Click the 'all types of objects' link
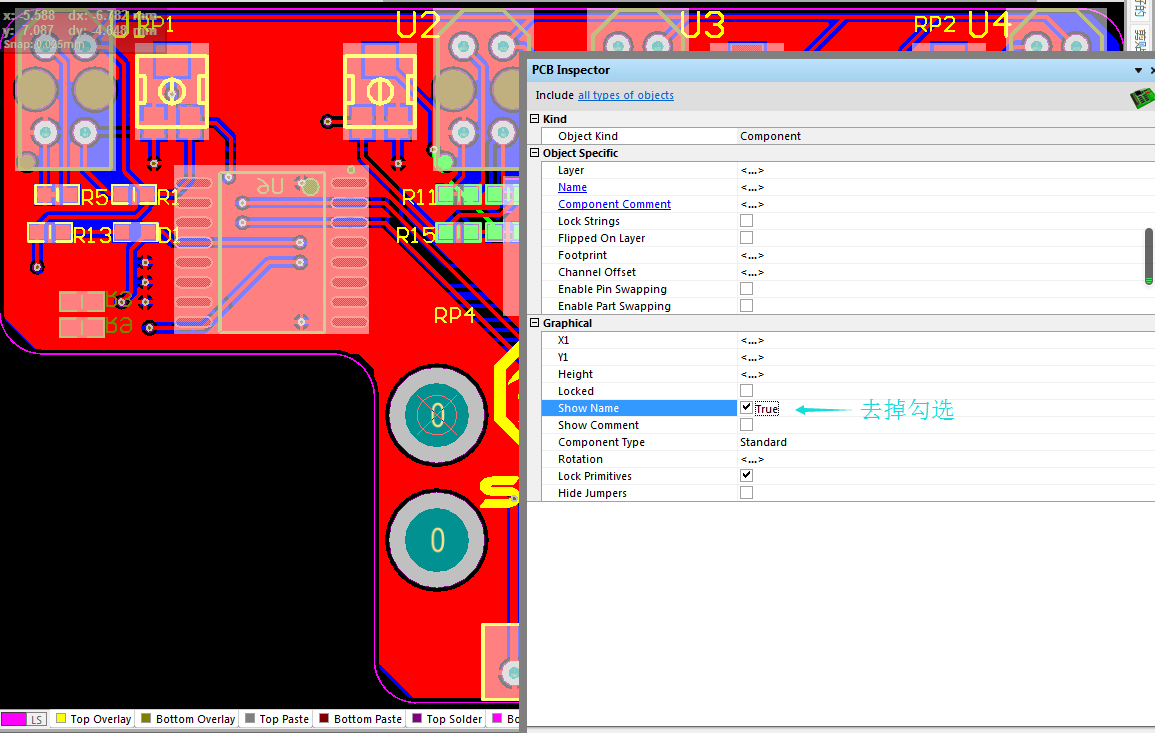 (x=625, y=95)
